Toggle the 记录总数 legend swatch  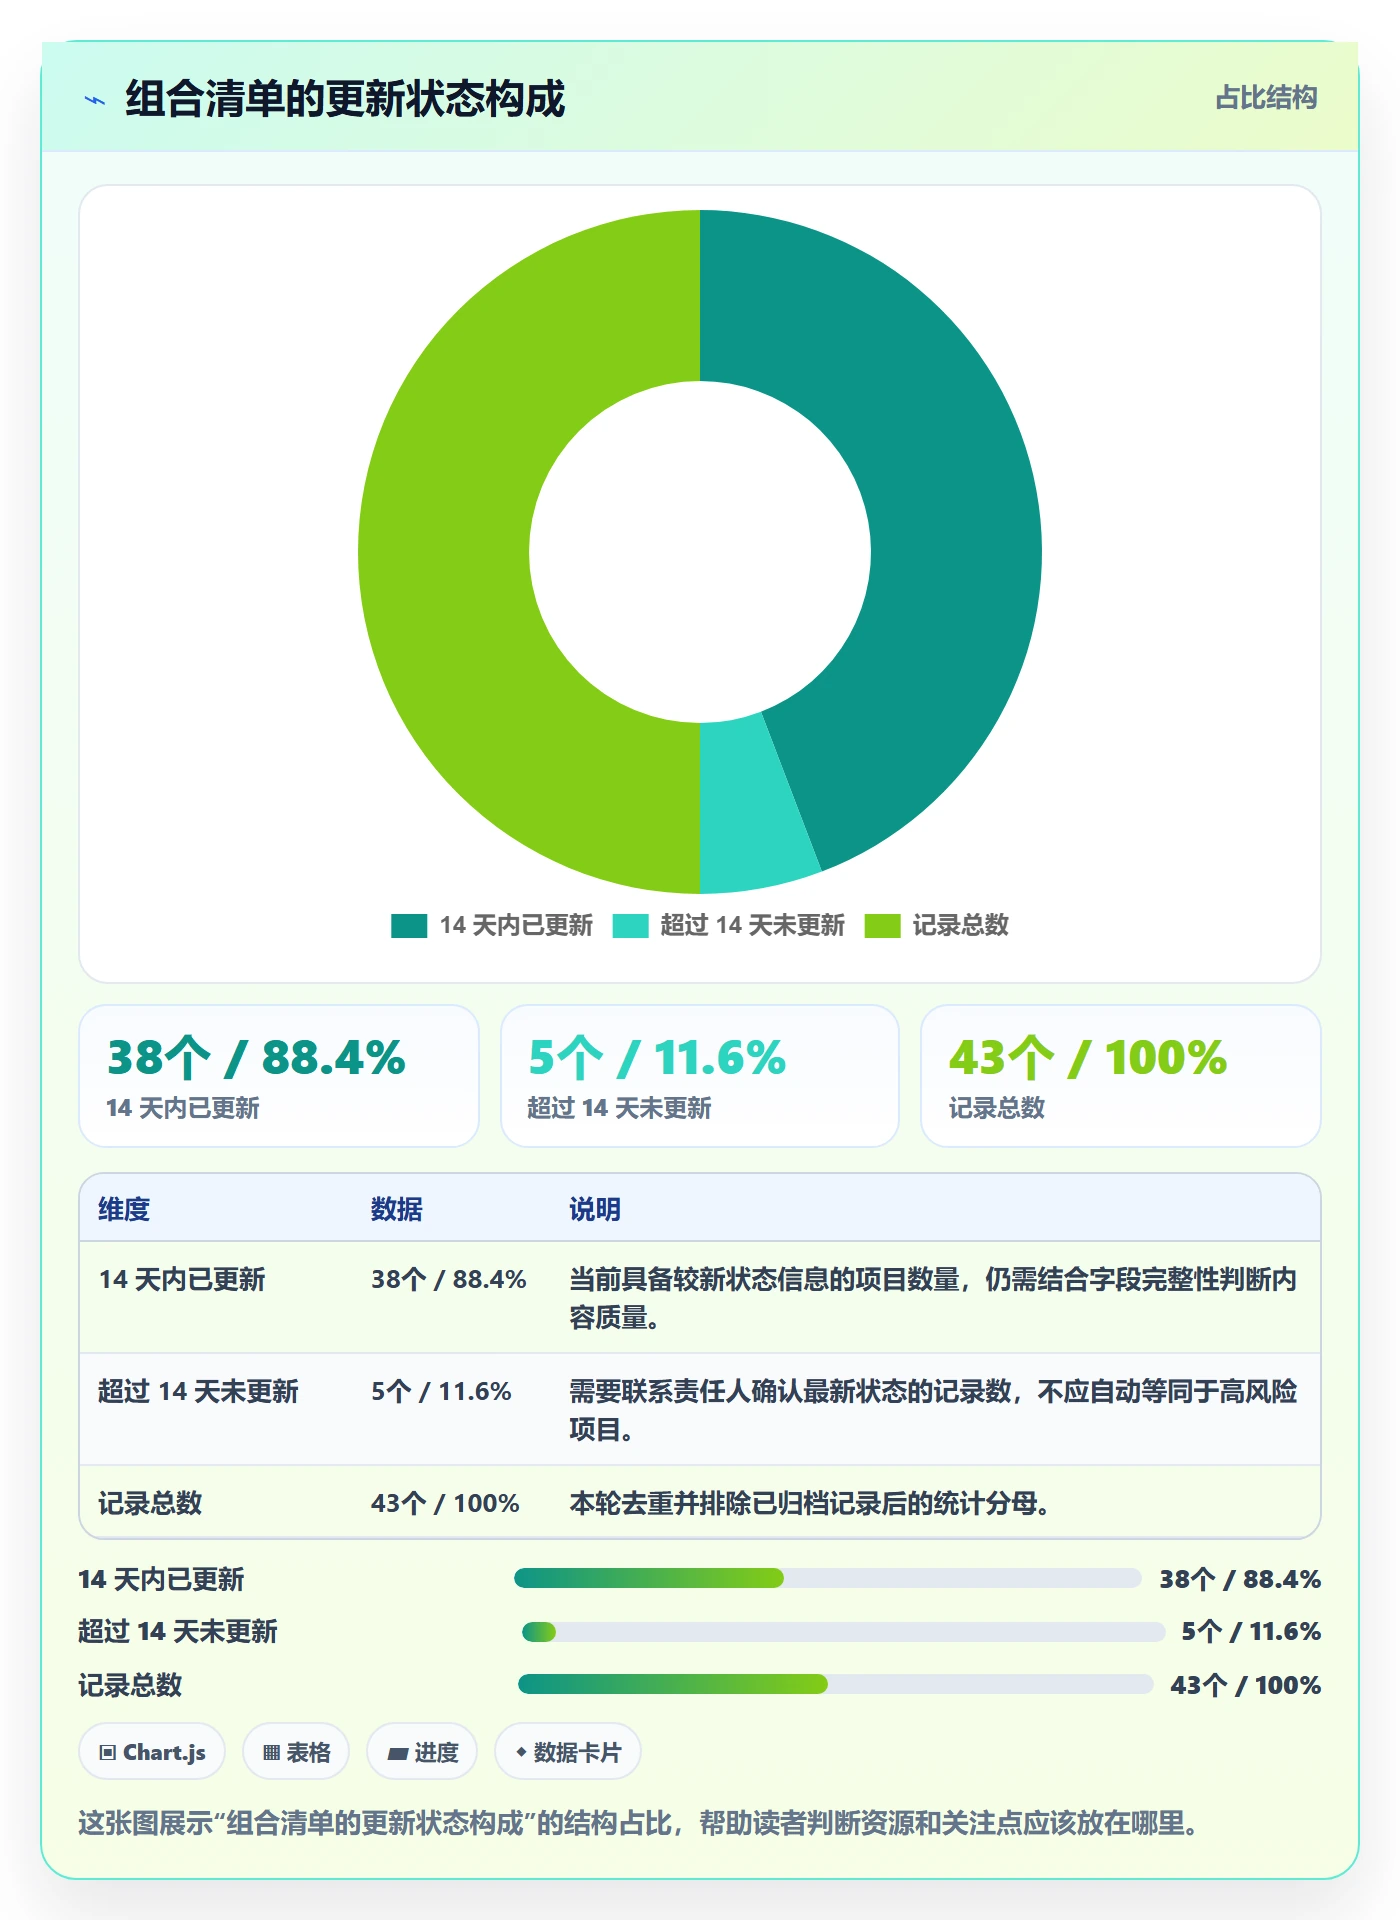tap(882, 926)
